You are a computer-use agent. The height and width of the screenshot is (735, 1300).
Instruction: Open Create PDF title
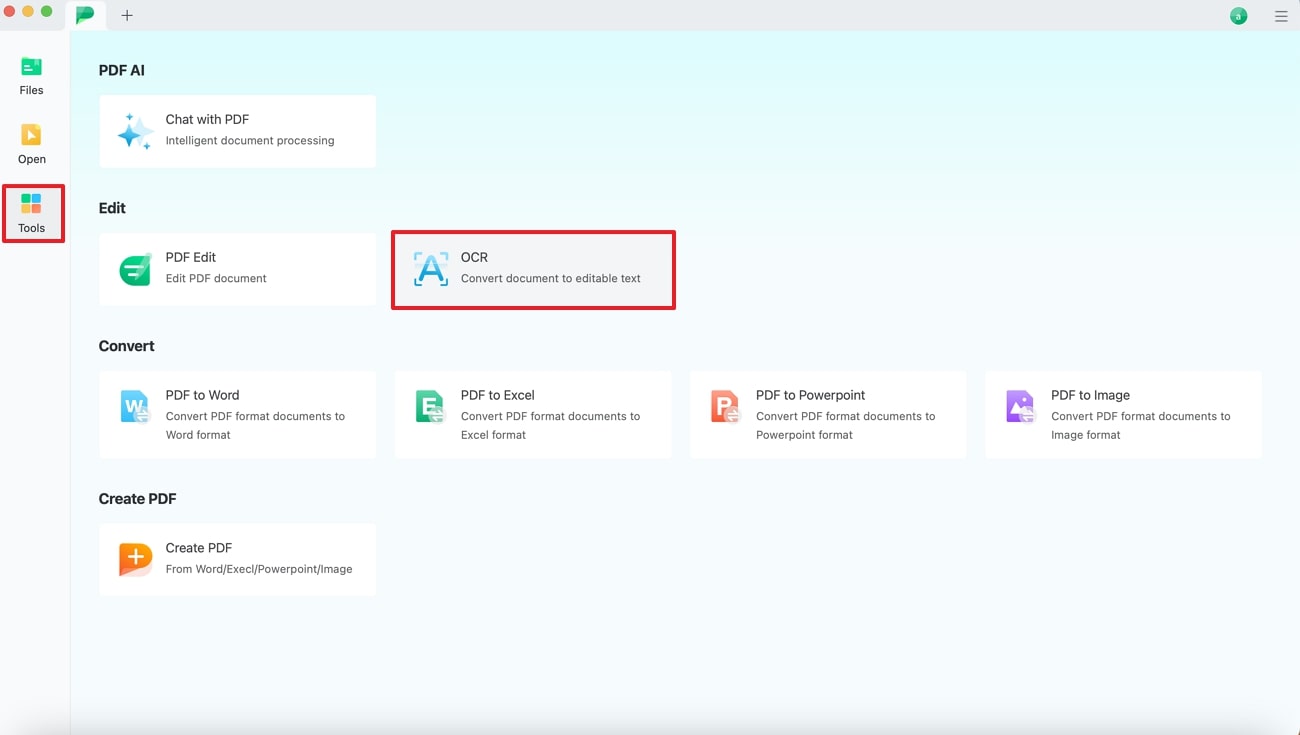coord(199,548)
